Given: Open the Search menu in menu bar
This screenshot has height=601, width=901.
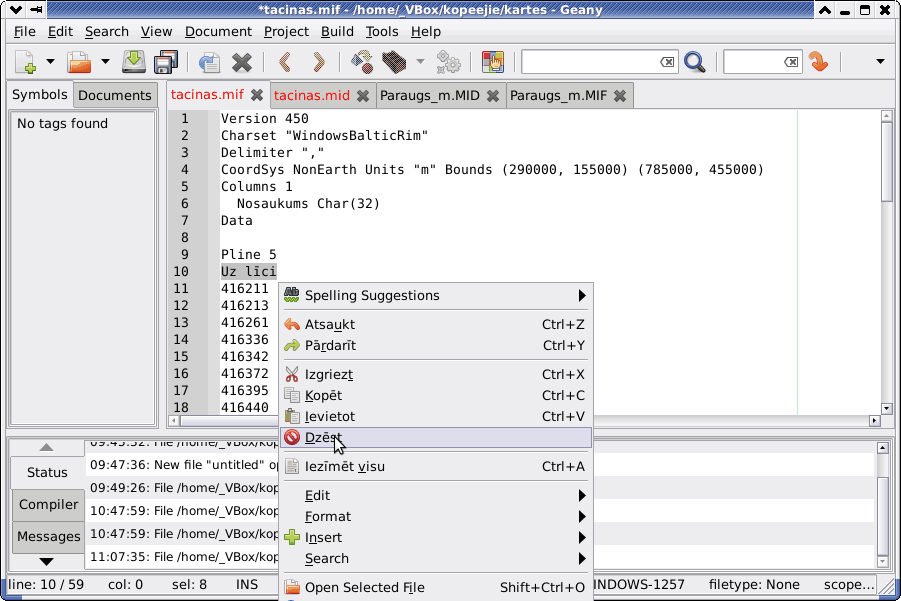Looking at the screenshot, I should 107,32.
